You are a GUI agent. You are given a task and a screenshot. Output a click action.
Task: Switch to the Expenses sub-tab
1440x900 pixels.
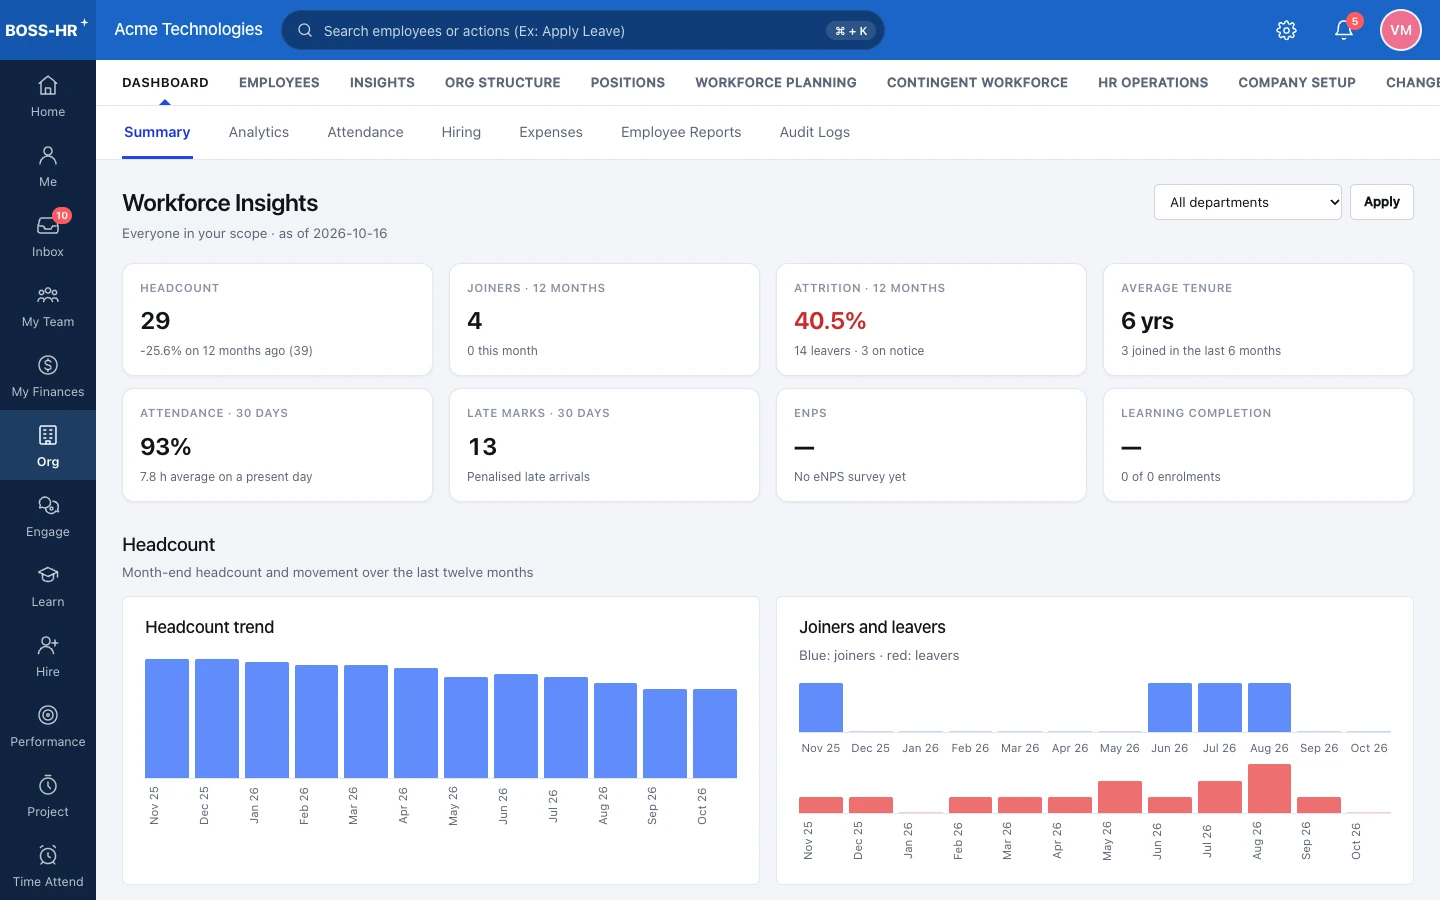[550, 132]
